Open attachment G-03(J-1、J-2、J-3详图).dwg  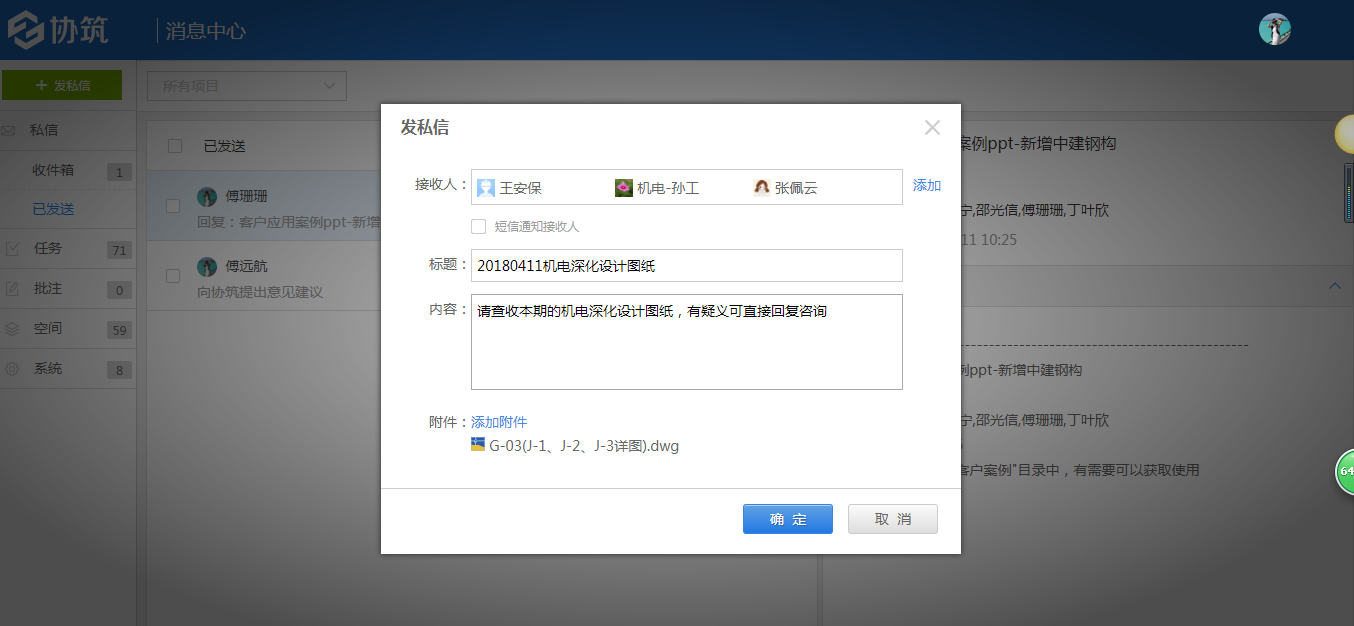point(582,446)
